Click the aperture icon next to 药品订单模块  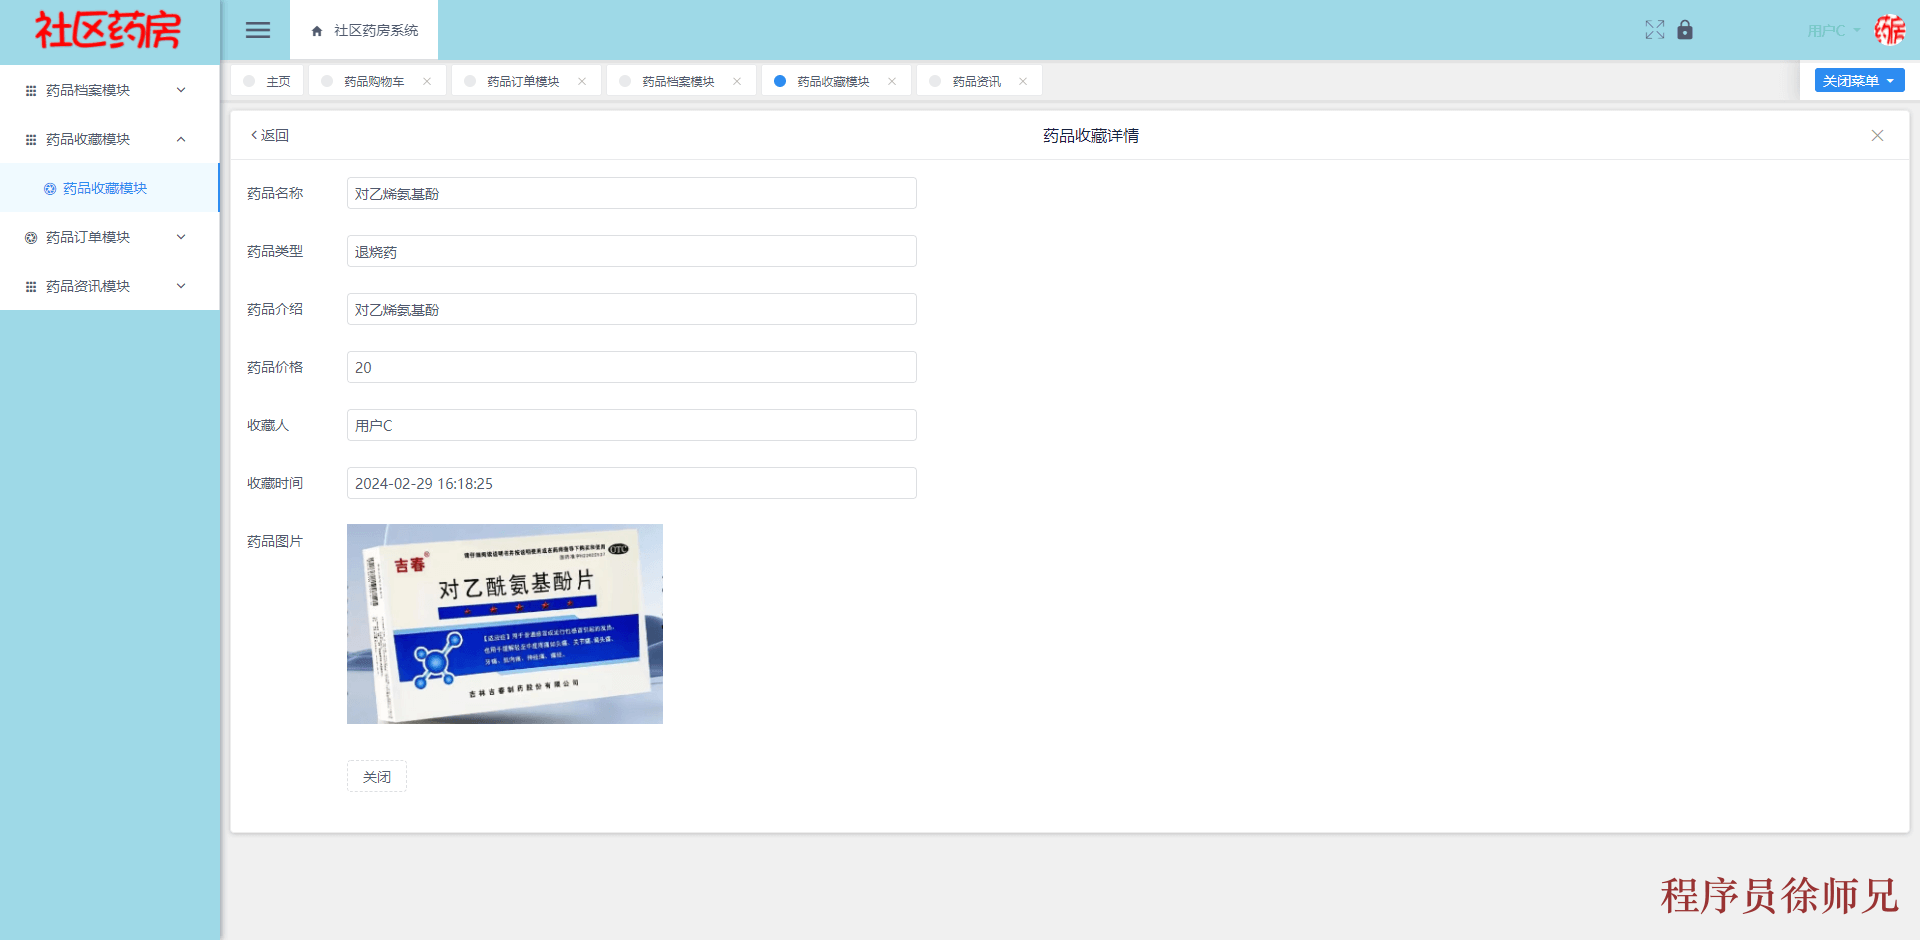tap(29, 237)
